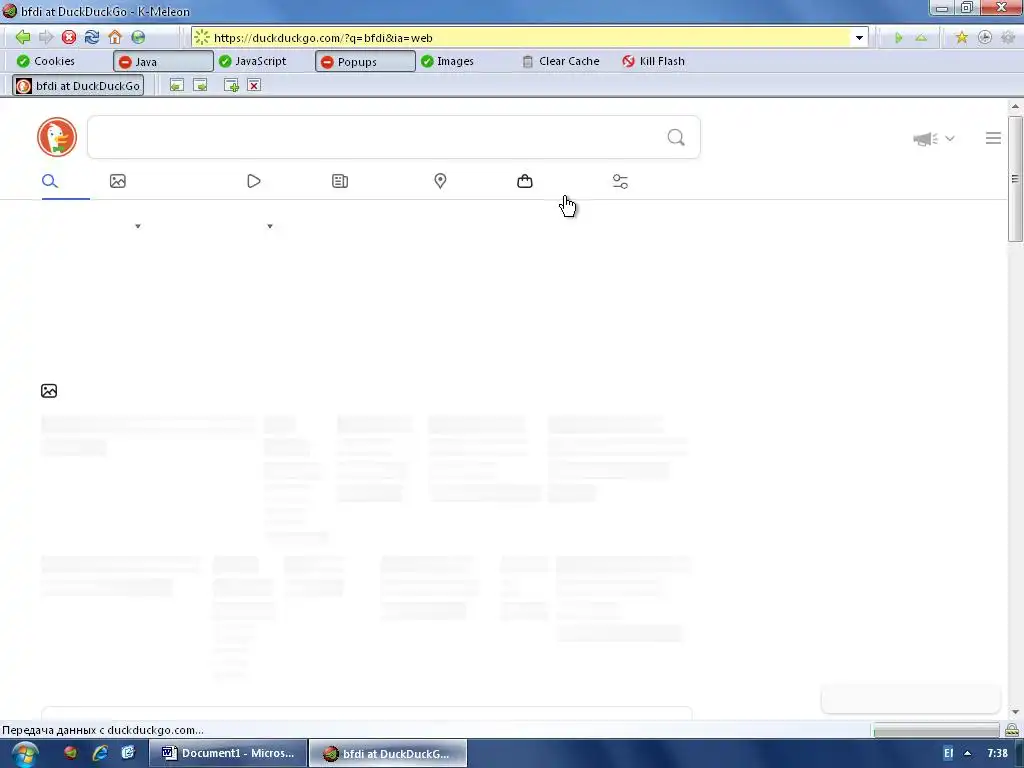
Task: Switch to bfdi at DuckDuckGo taskbar button
Action: tap(388, 754)
